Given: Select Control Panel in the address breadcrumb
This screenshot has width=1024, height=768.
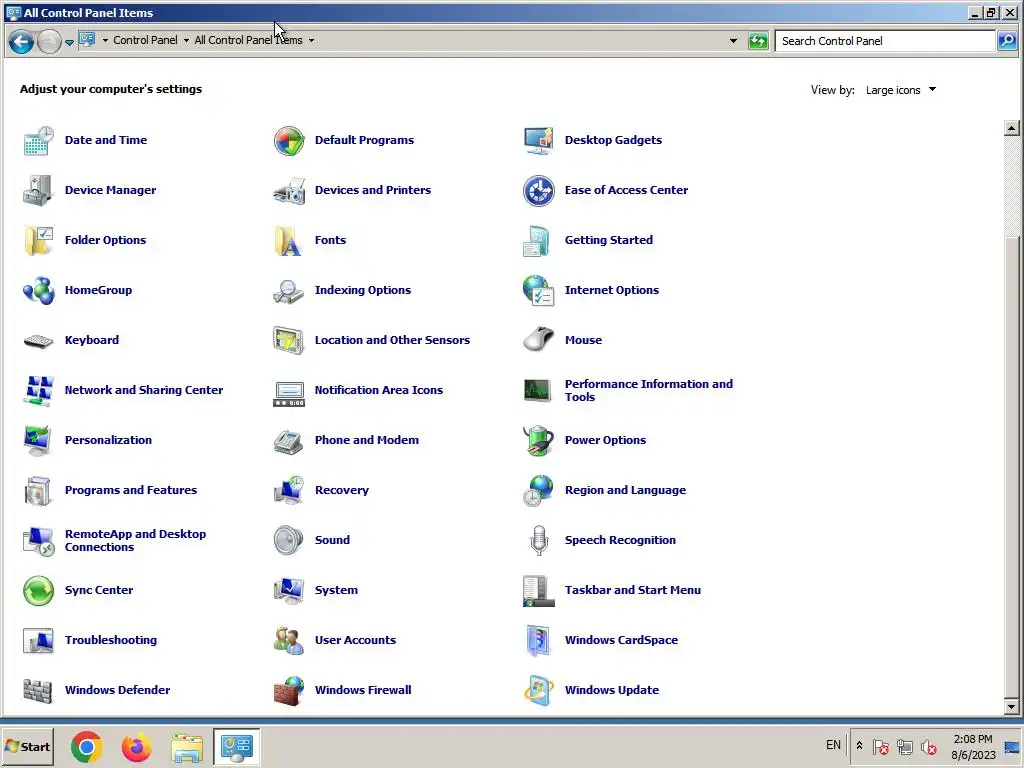Looking at the screenshot, I should click(x=145, y=40).
